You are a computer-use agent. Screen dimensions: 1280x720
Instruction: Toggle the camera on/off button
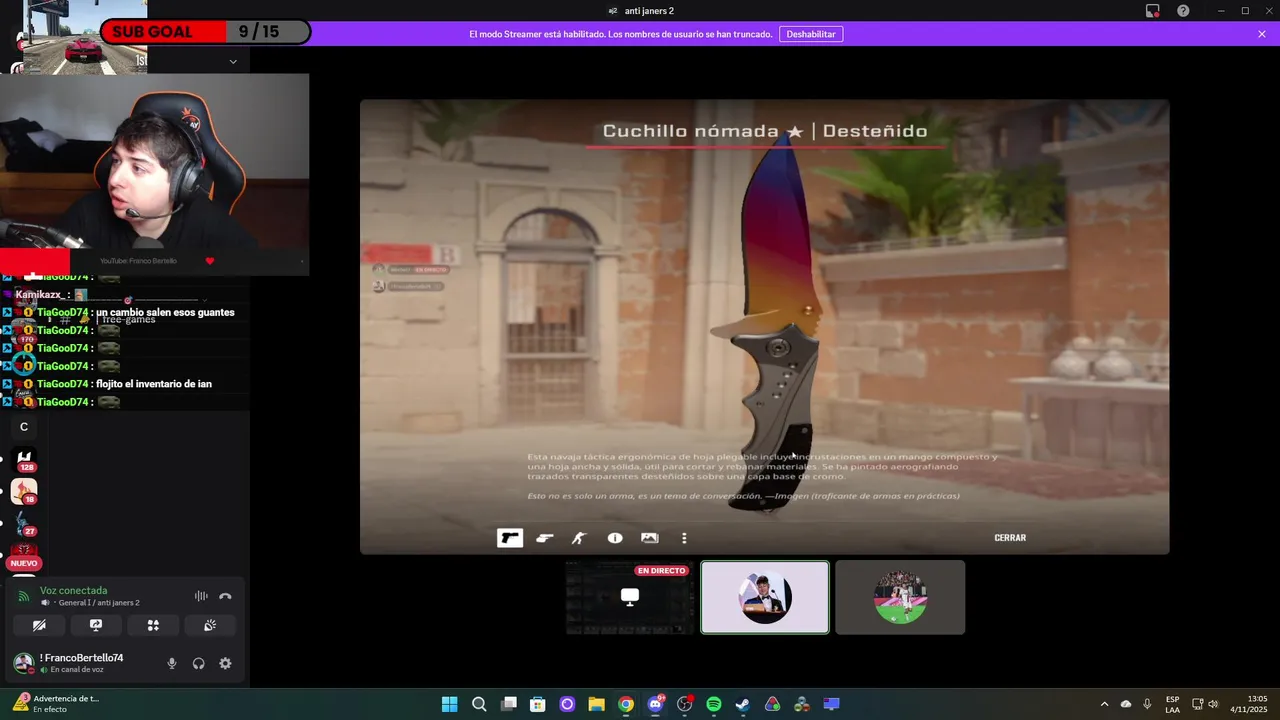tap(39, 625)
